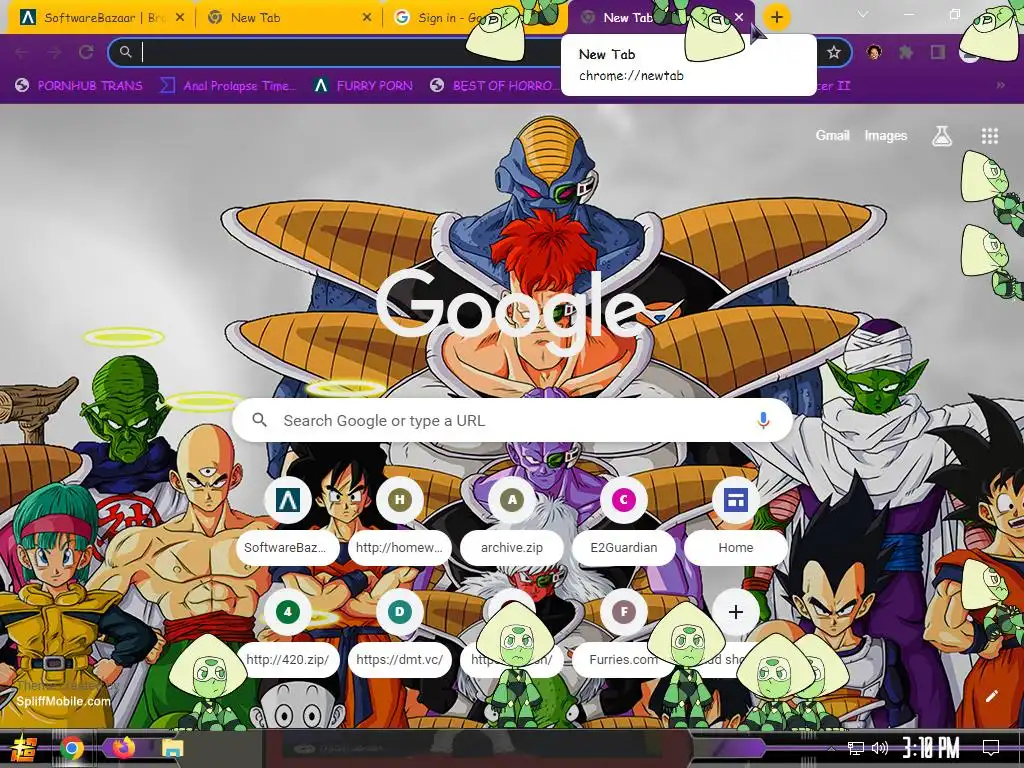Click the magnifier in the Google search box
Screen dimensions: 1024x768
(259, 420)
